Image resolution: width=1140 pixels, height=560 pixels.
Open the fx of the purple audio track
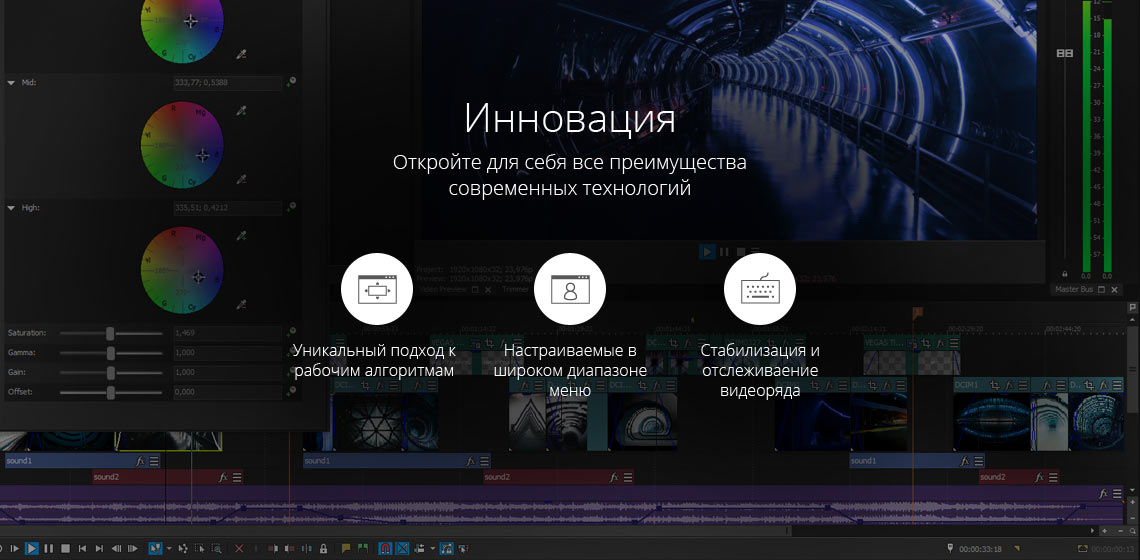(x=1104, y=493)
